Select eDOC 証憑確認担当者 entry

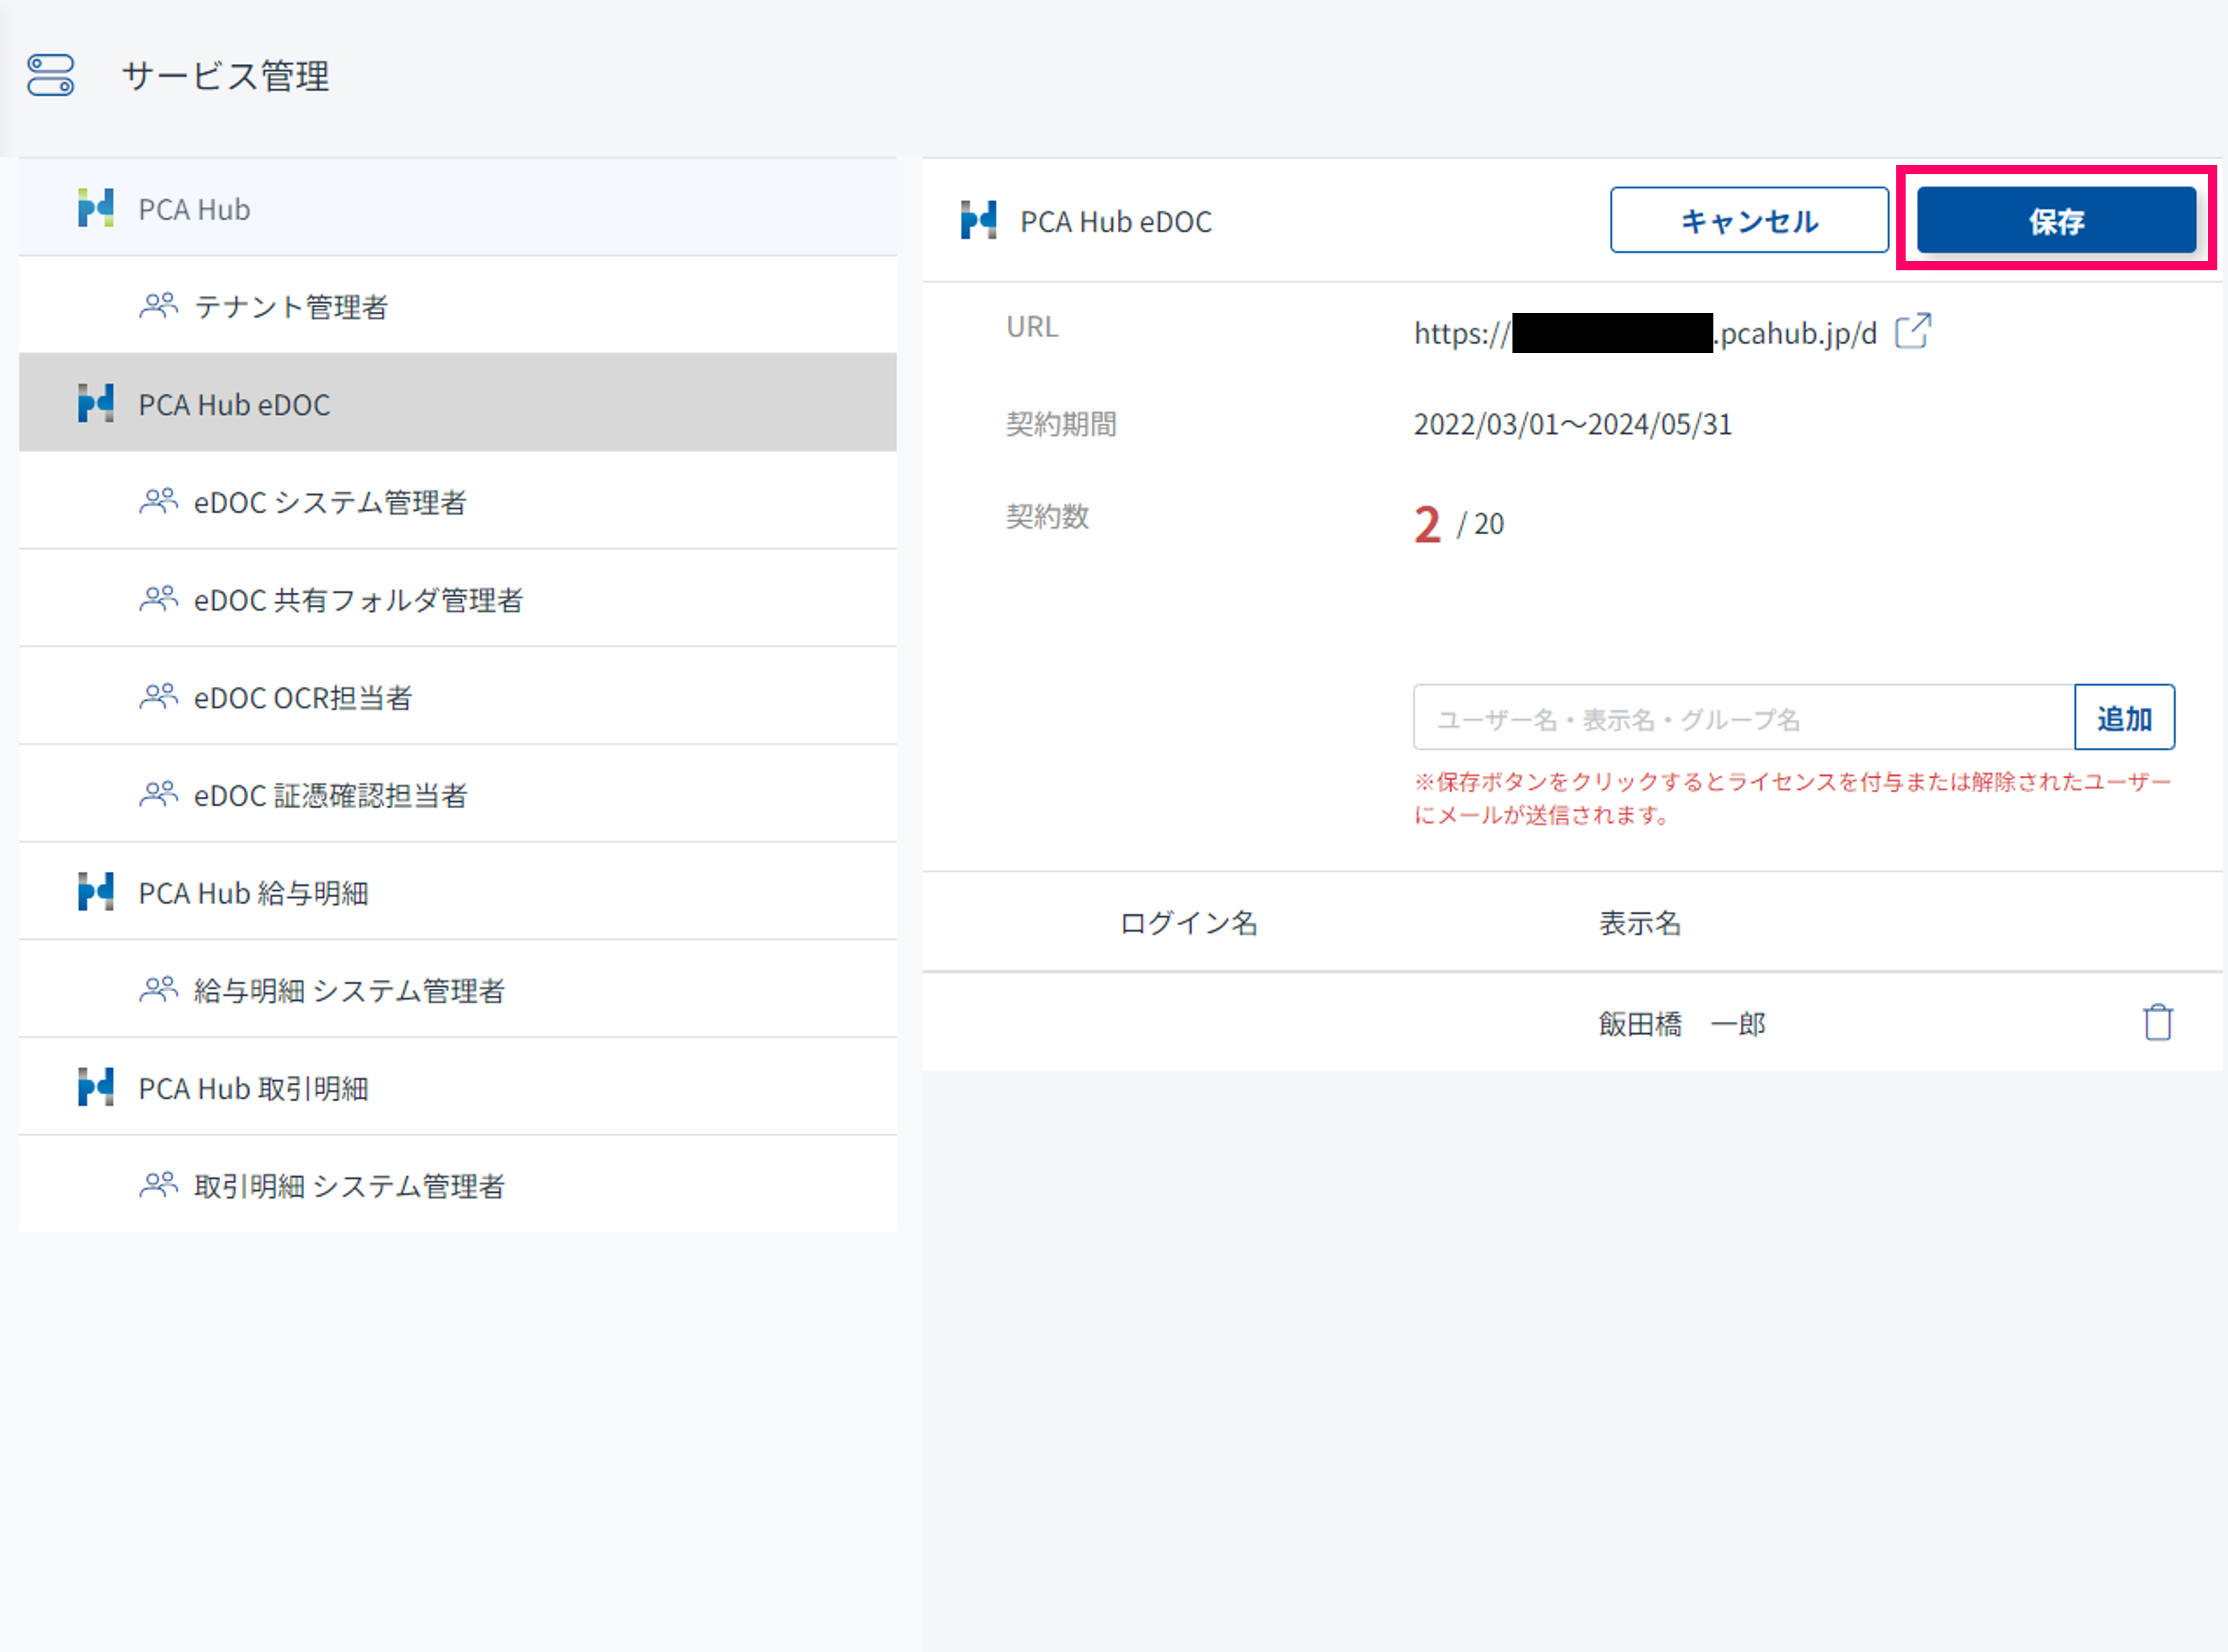[x=330, y=795]
